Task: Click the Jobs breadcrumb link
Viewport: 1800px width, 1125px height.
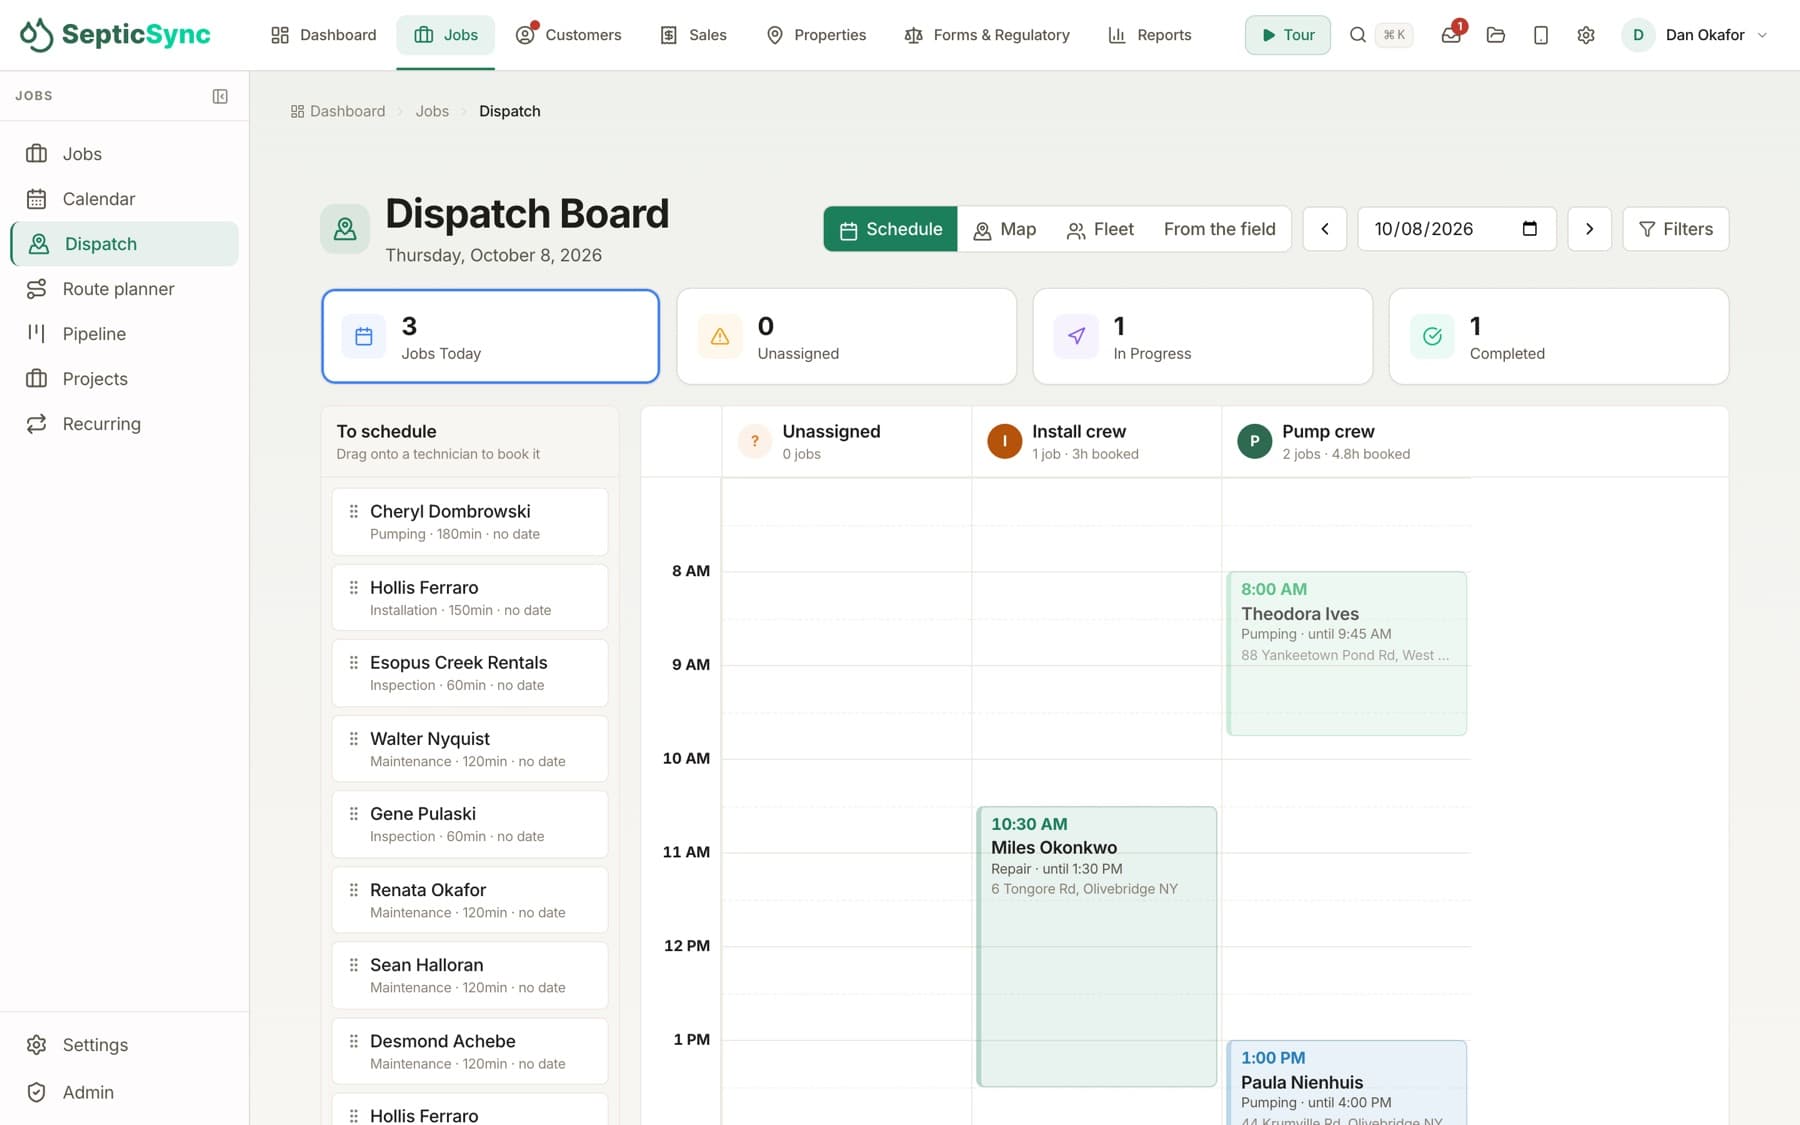Action: tap(432, 111)
